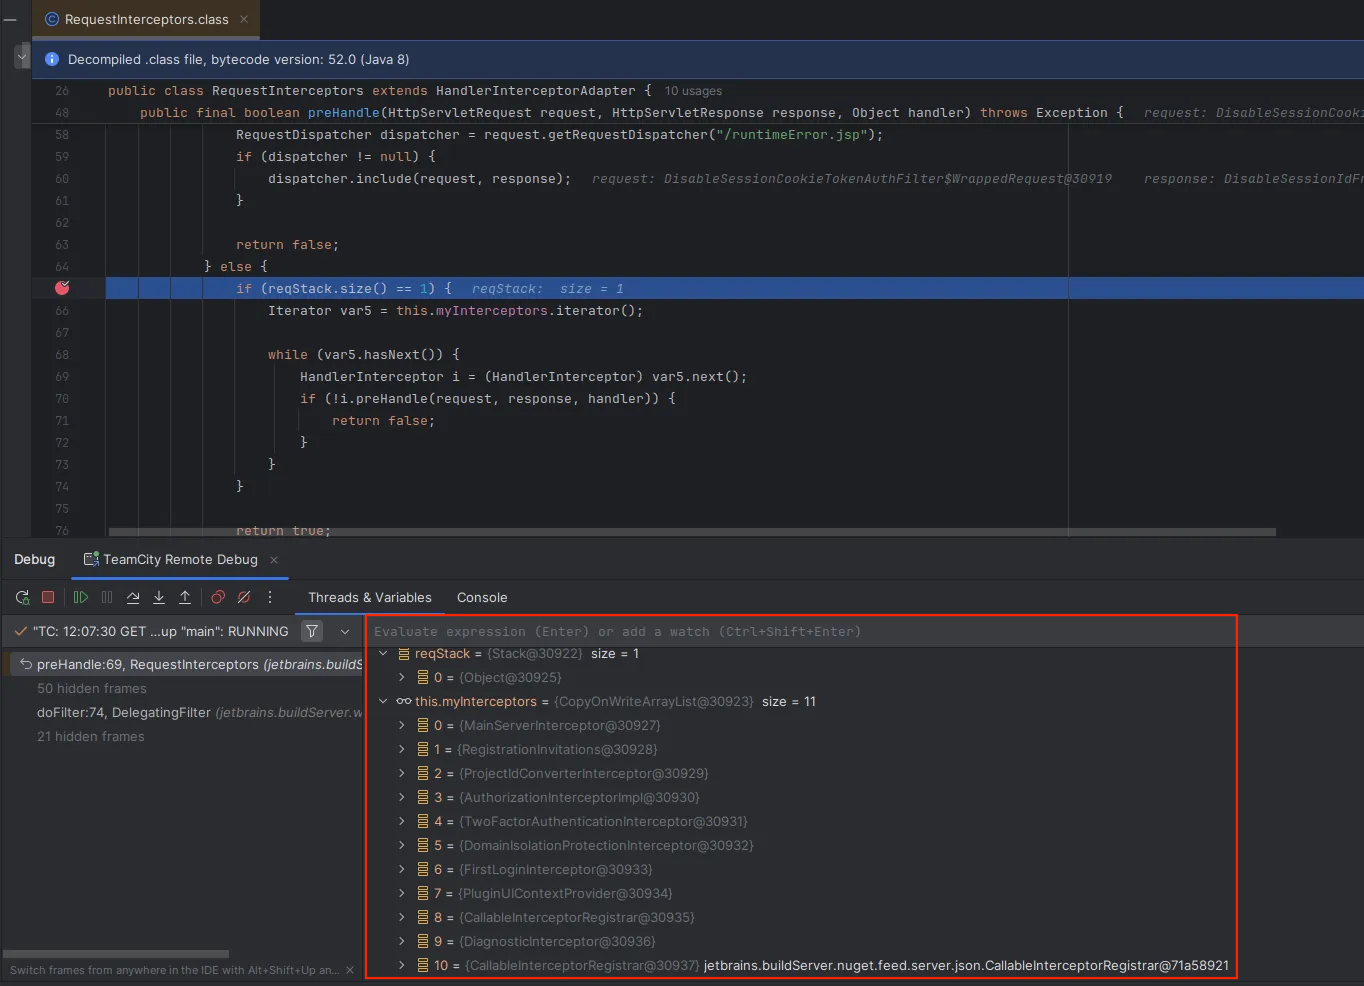Expand DomainIsolationProtectionInterceptor@30932 entry
1364x986 pixels.
[x=402, y=845]
